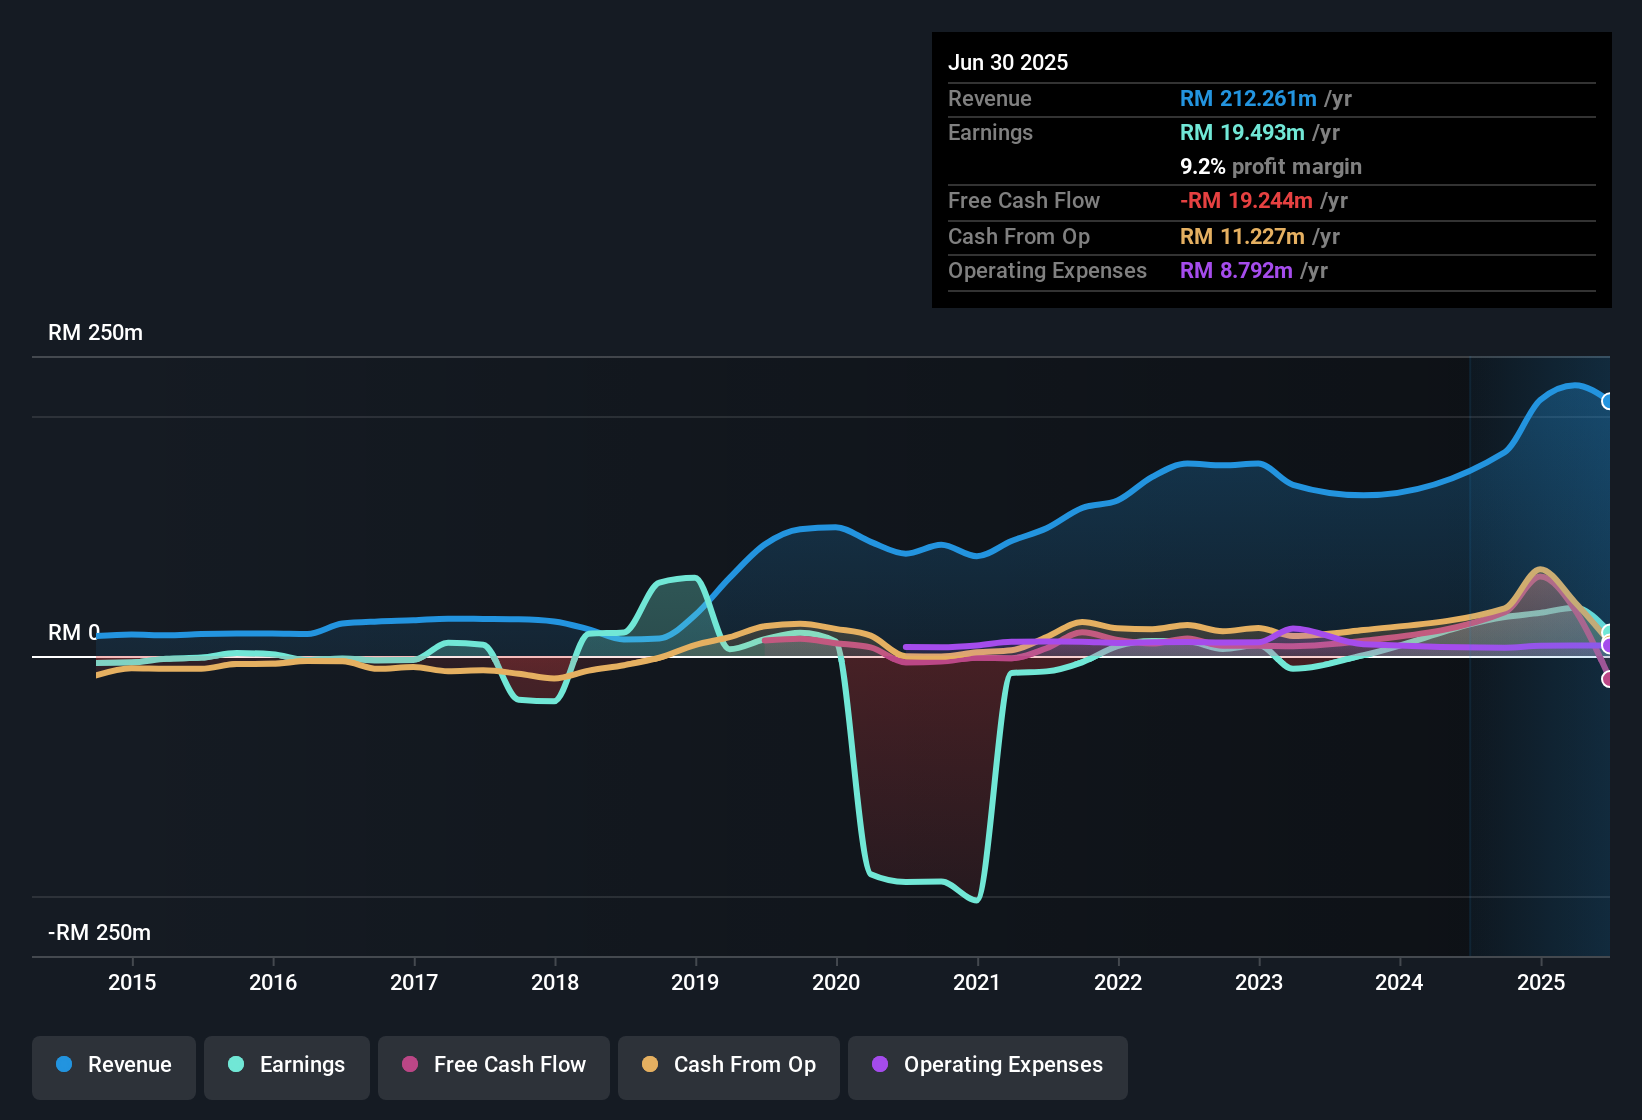Select the 2020 year label on the axis
Image resolution: width=1642 pixels, height=1120 pixels.
837,982
